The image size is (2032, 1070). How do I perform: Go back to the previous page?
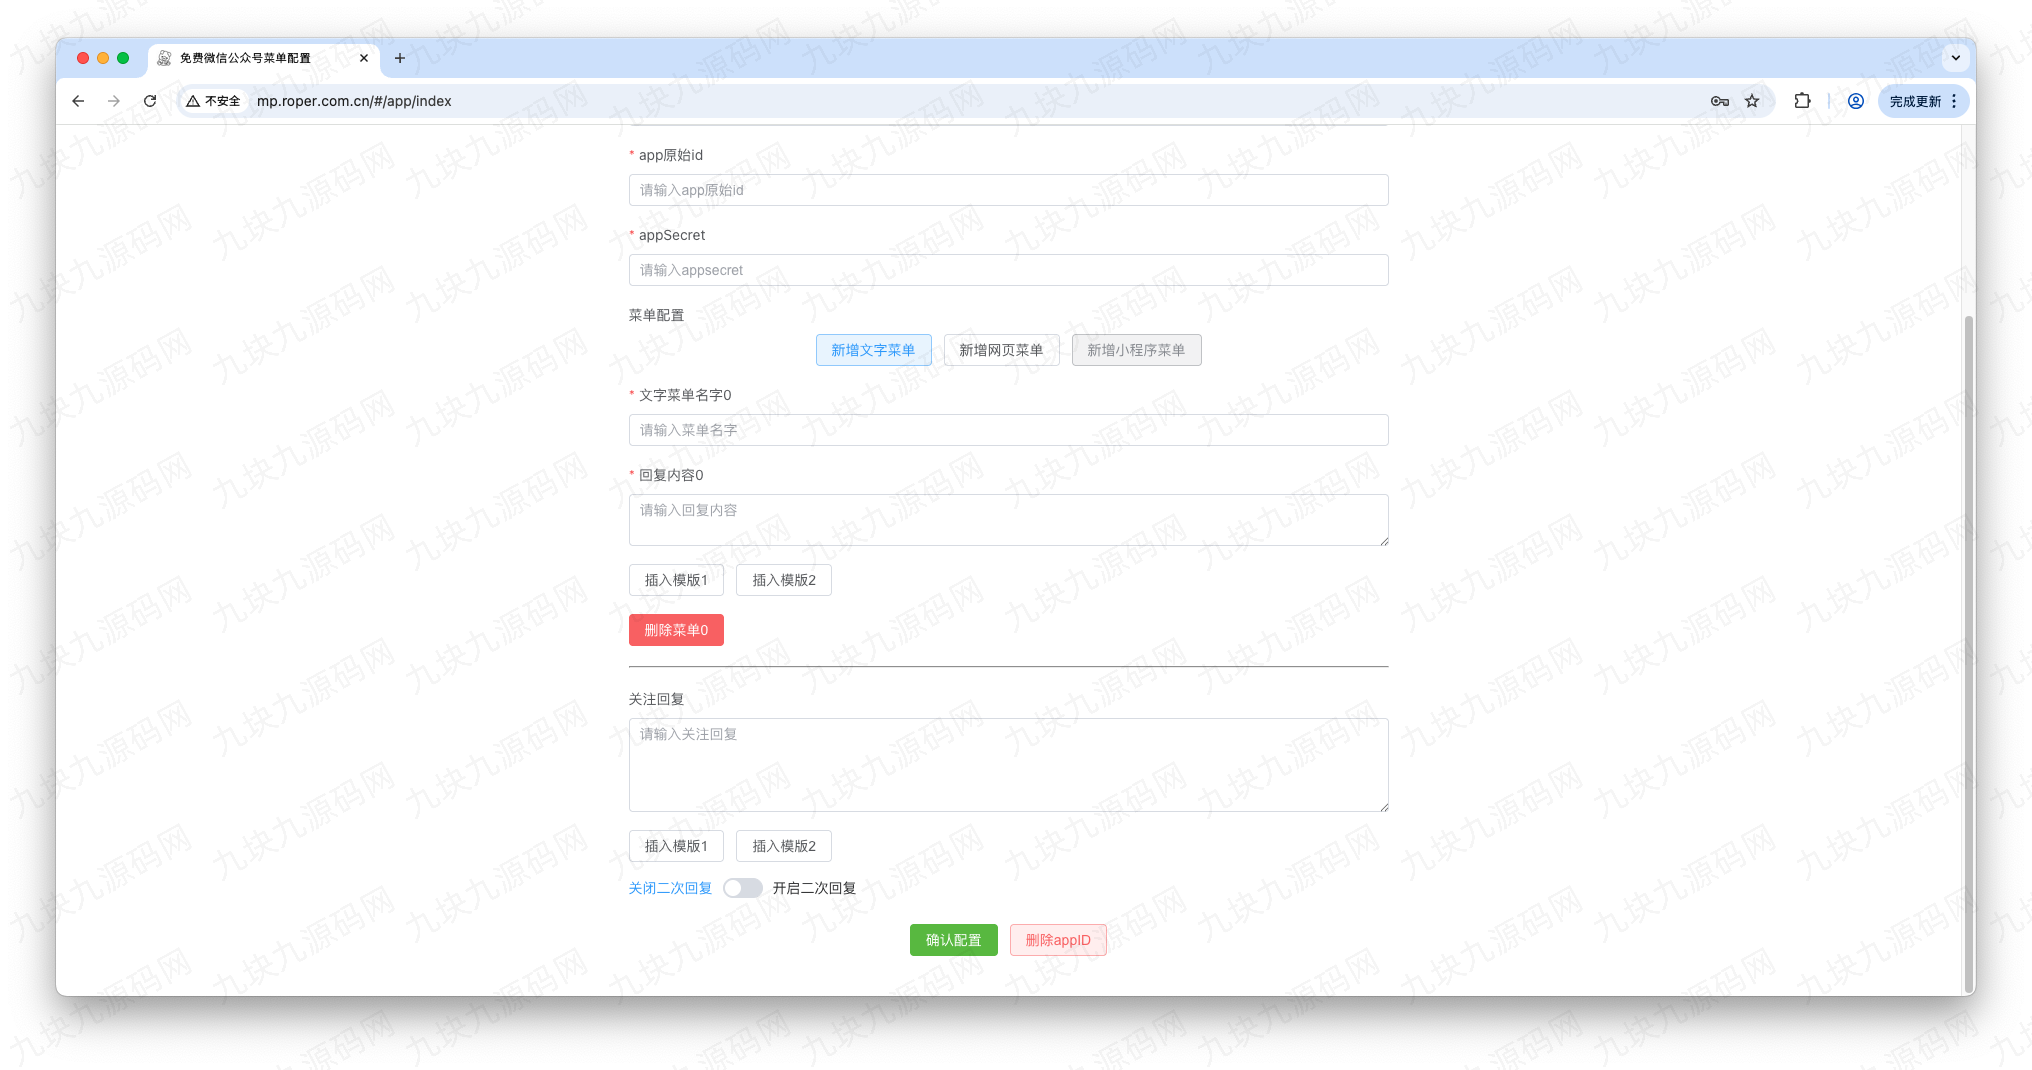(x=78, y=101)
